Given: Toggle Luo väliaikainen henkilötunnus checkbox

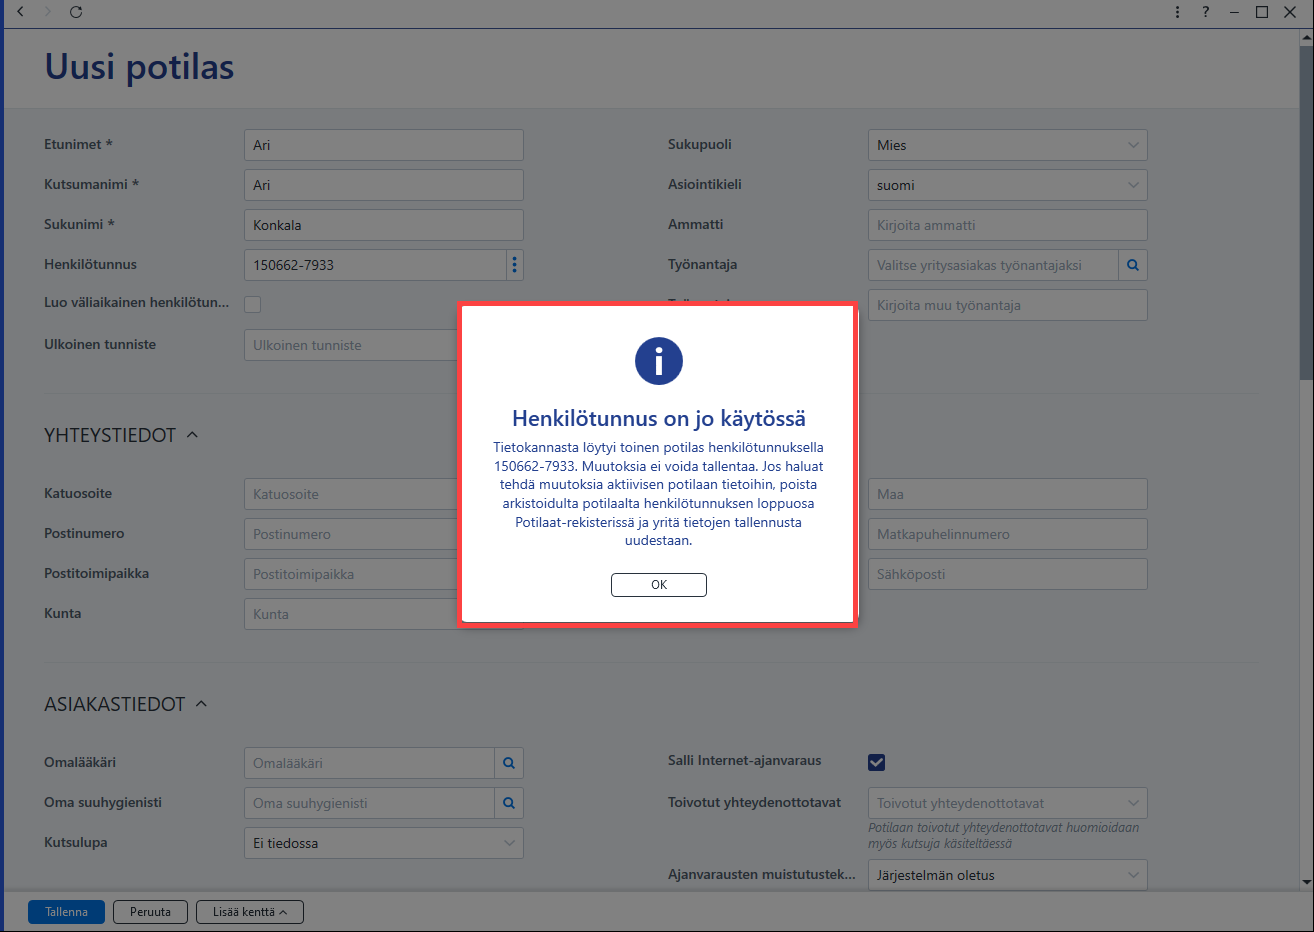Looking at the screenshot, I should click(x=253, y=304).
